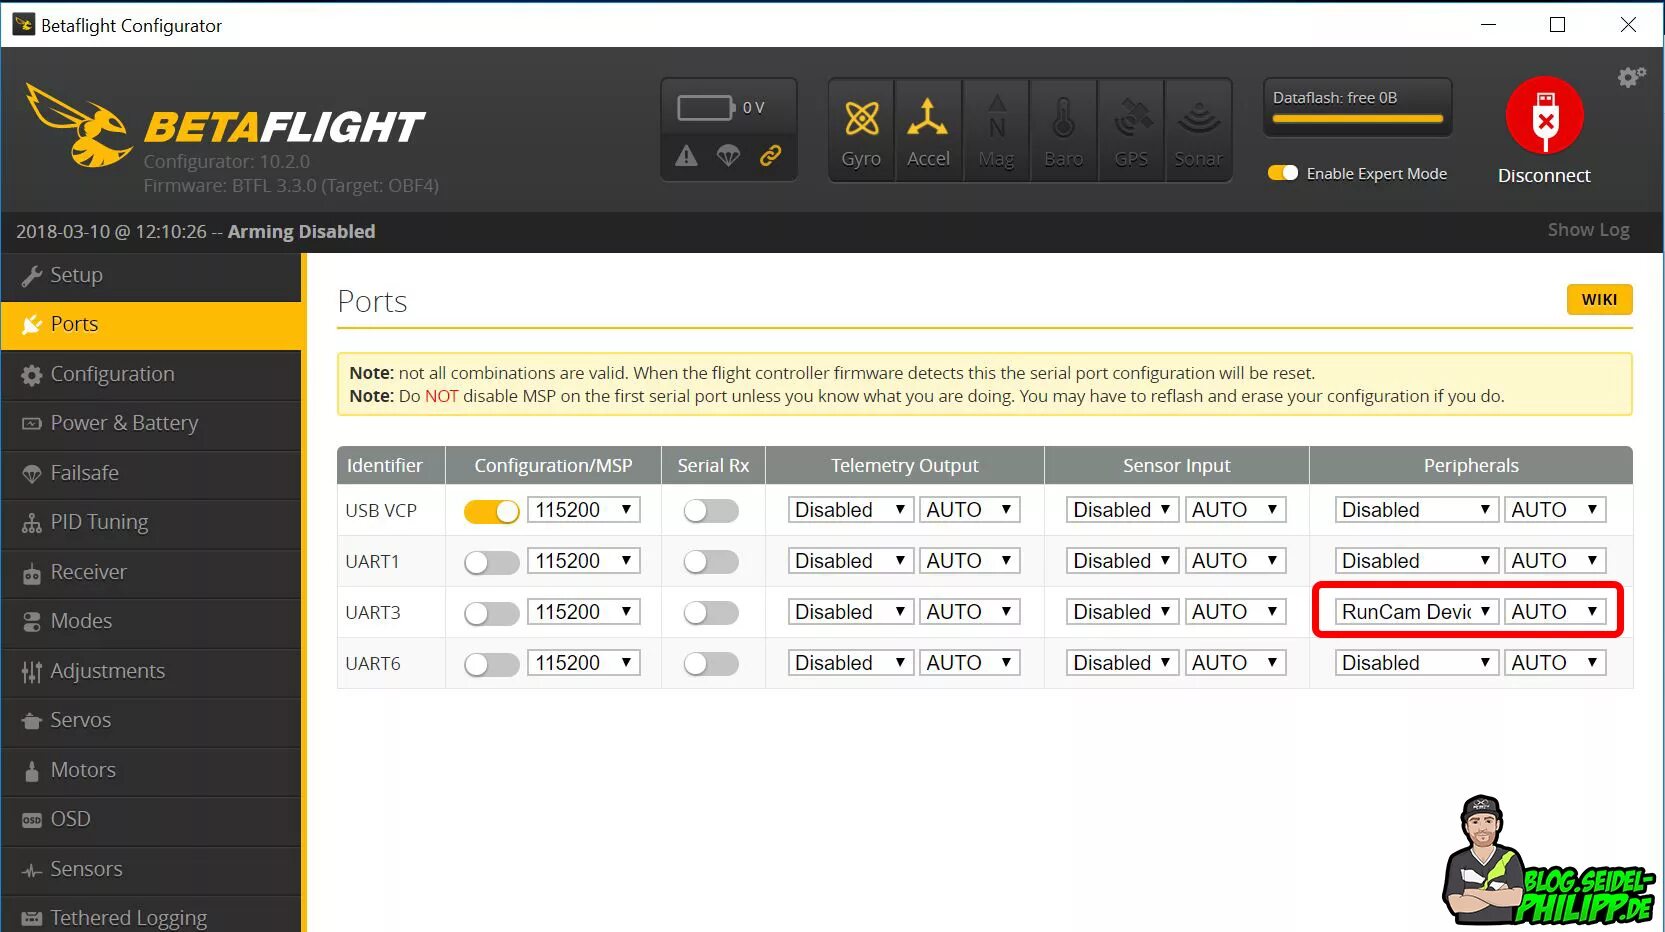Click the red Disconnect USB icon

(1545, 115)
